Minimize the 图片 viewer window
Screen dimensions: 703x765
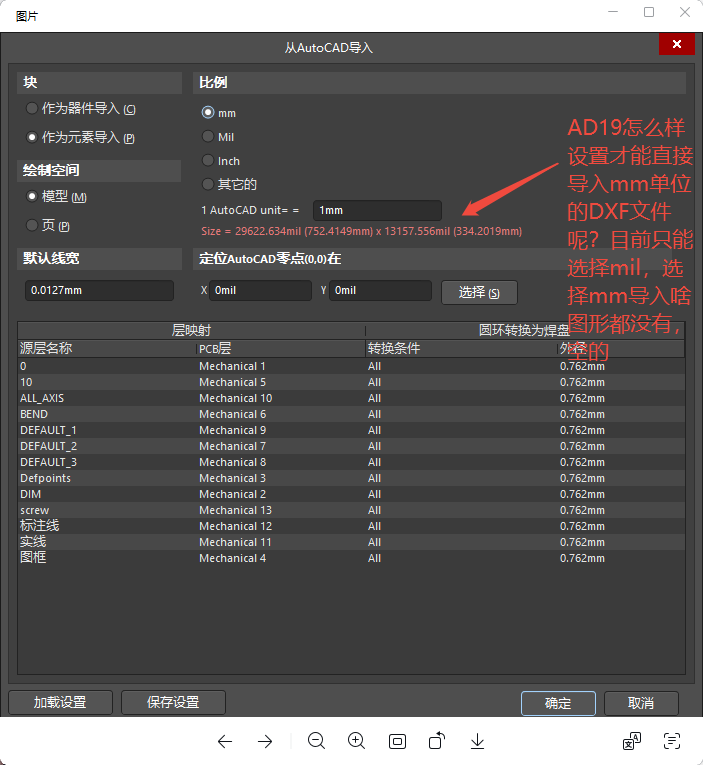click(x=613, y=12)
